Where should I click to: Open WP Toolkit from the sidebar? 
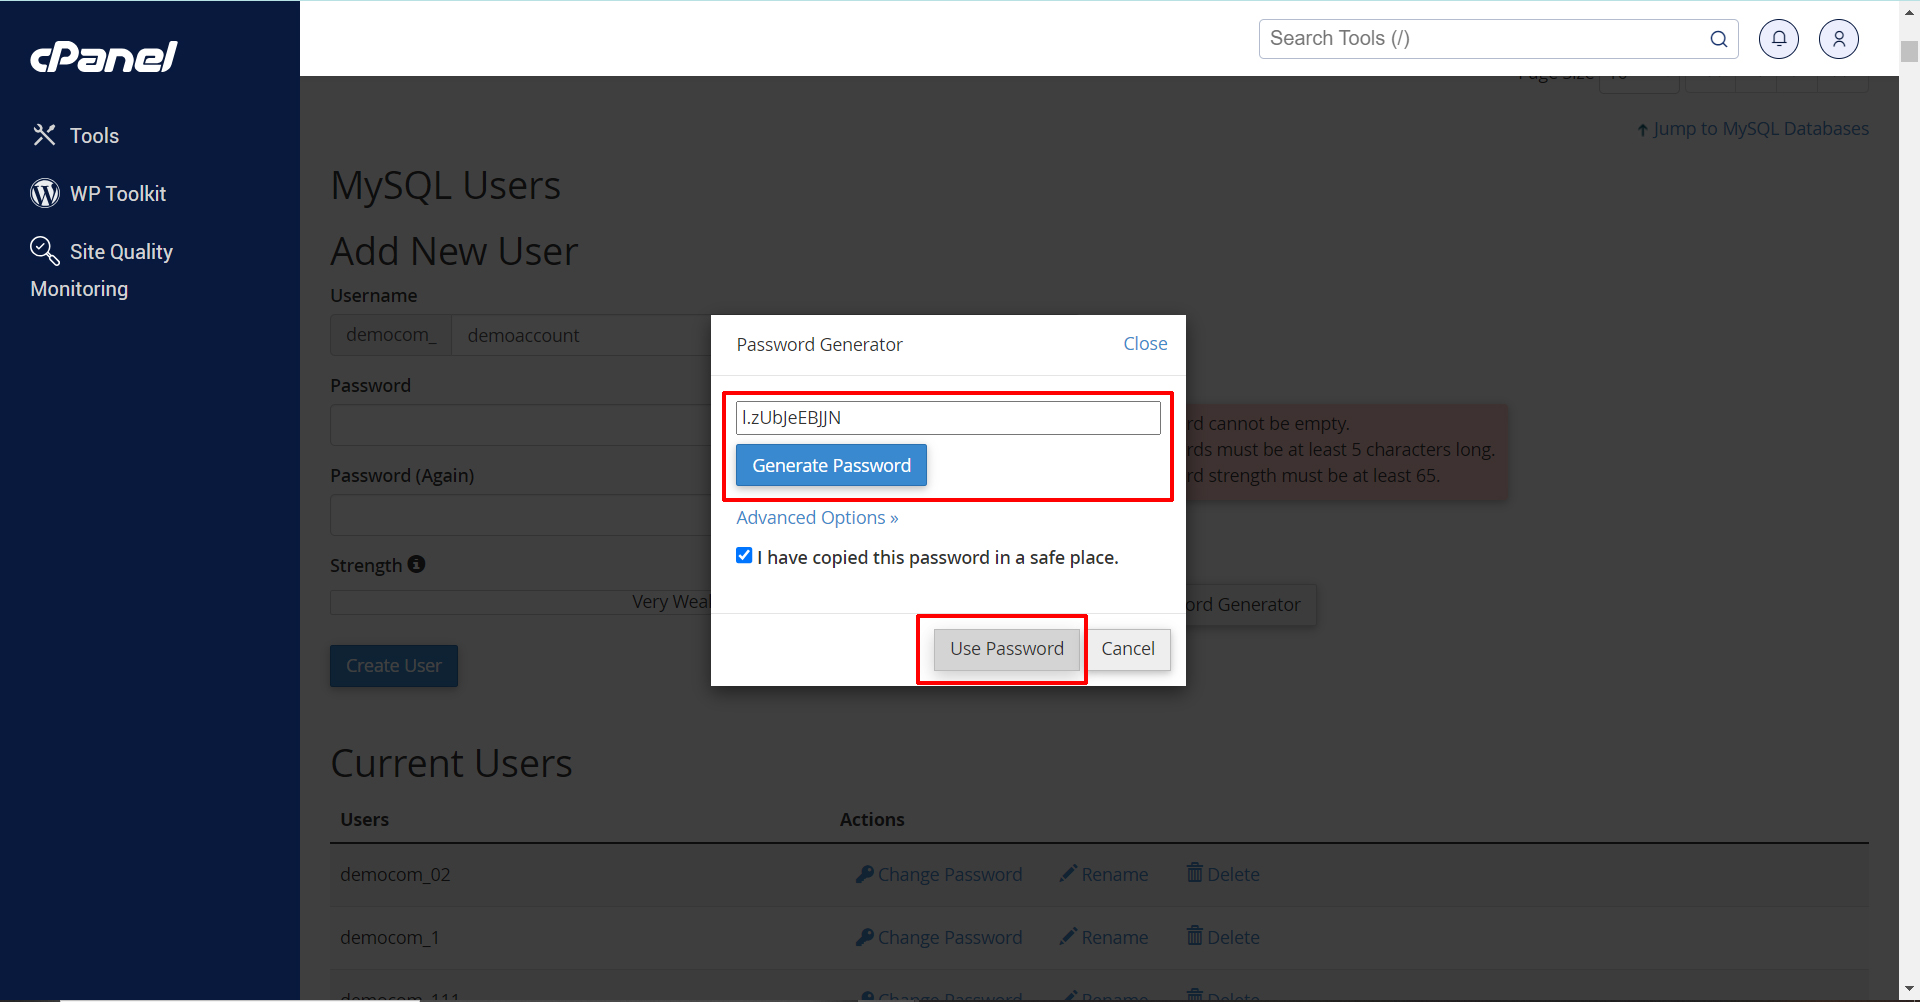click(99, 194)
